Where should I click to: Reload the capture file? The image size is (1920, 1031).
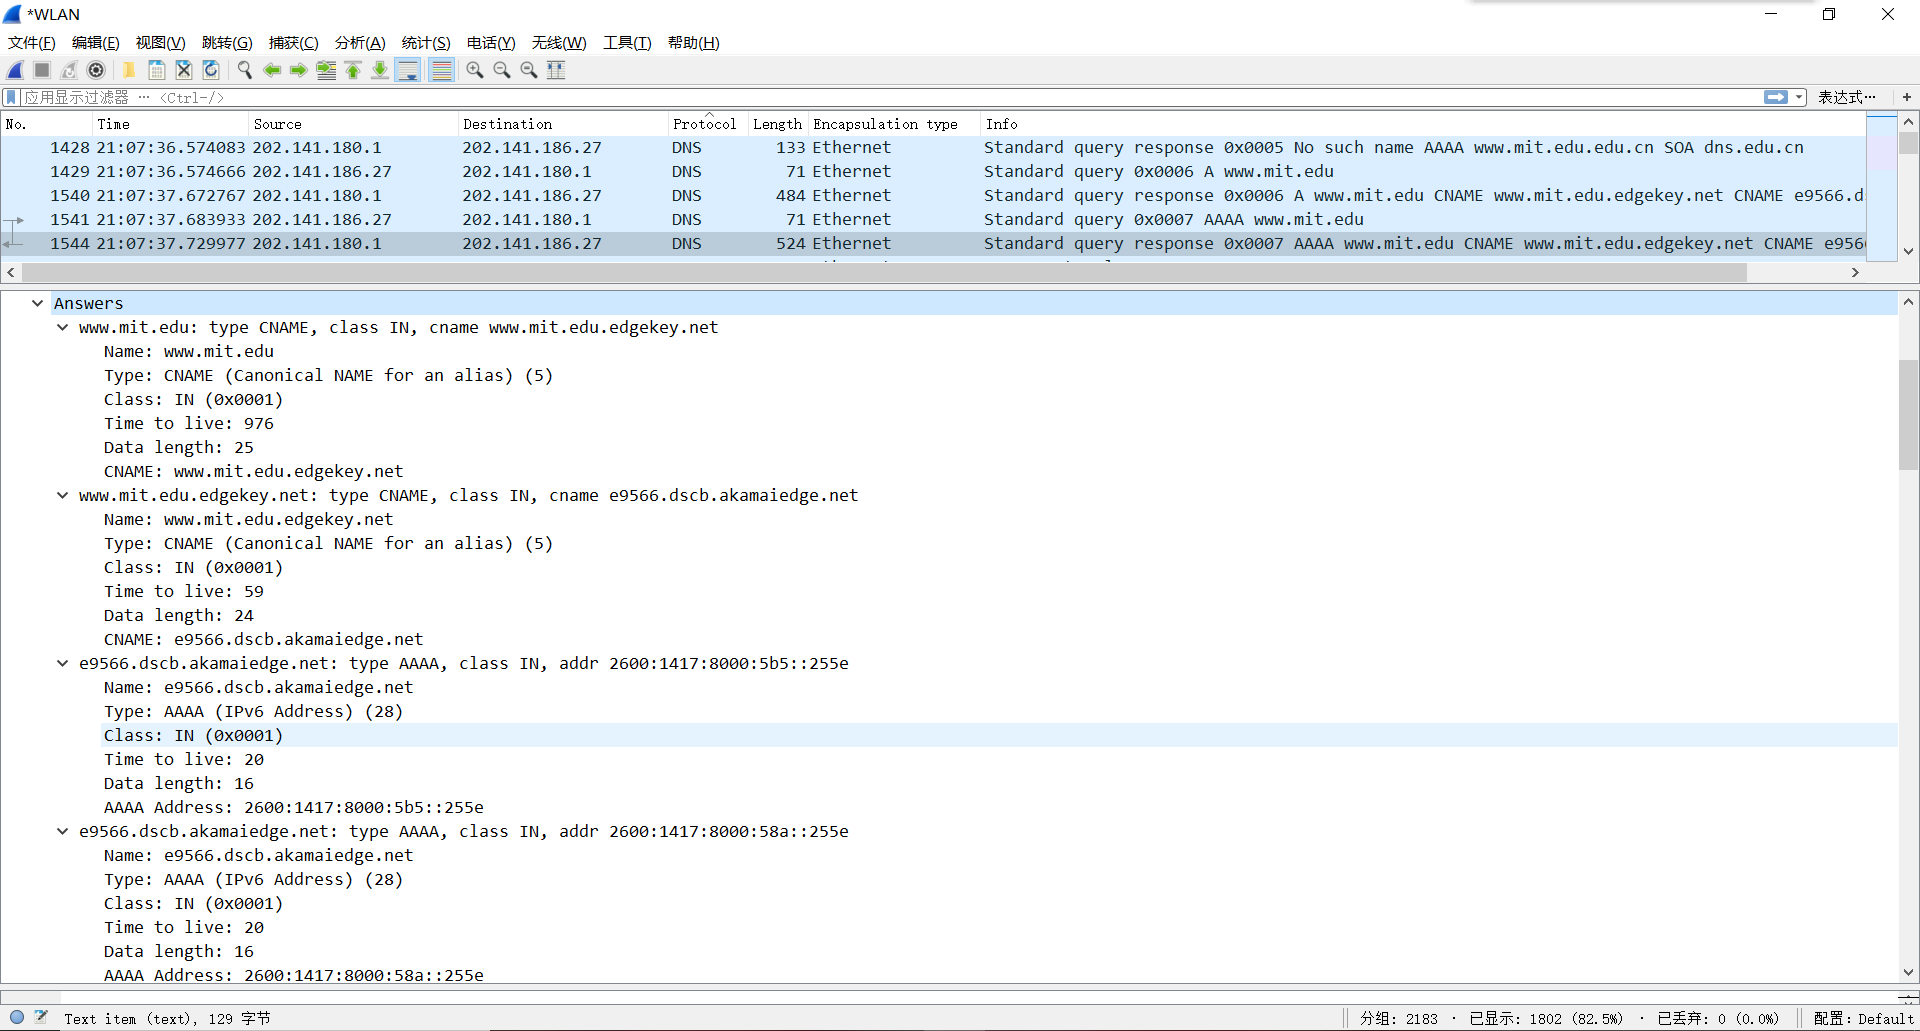click(x=211, y=70)
